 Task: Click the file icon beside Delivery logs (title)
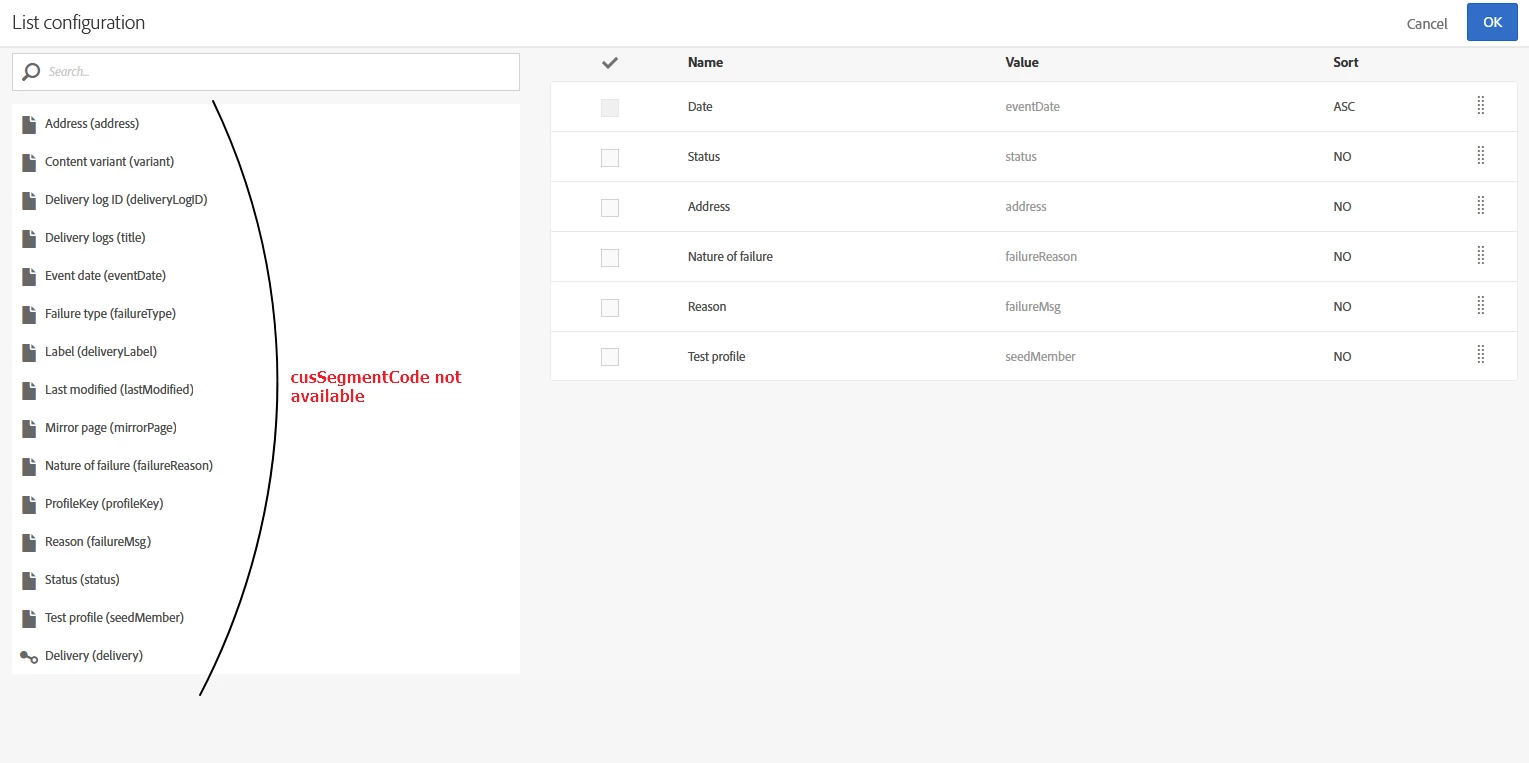tap(29, 238)
